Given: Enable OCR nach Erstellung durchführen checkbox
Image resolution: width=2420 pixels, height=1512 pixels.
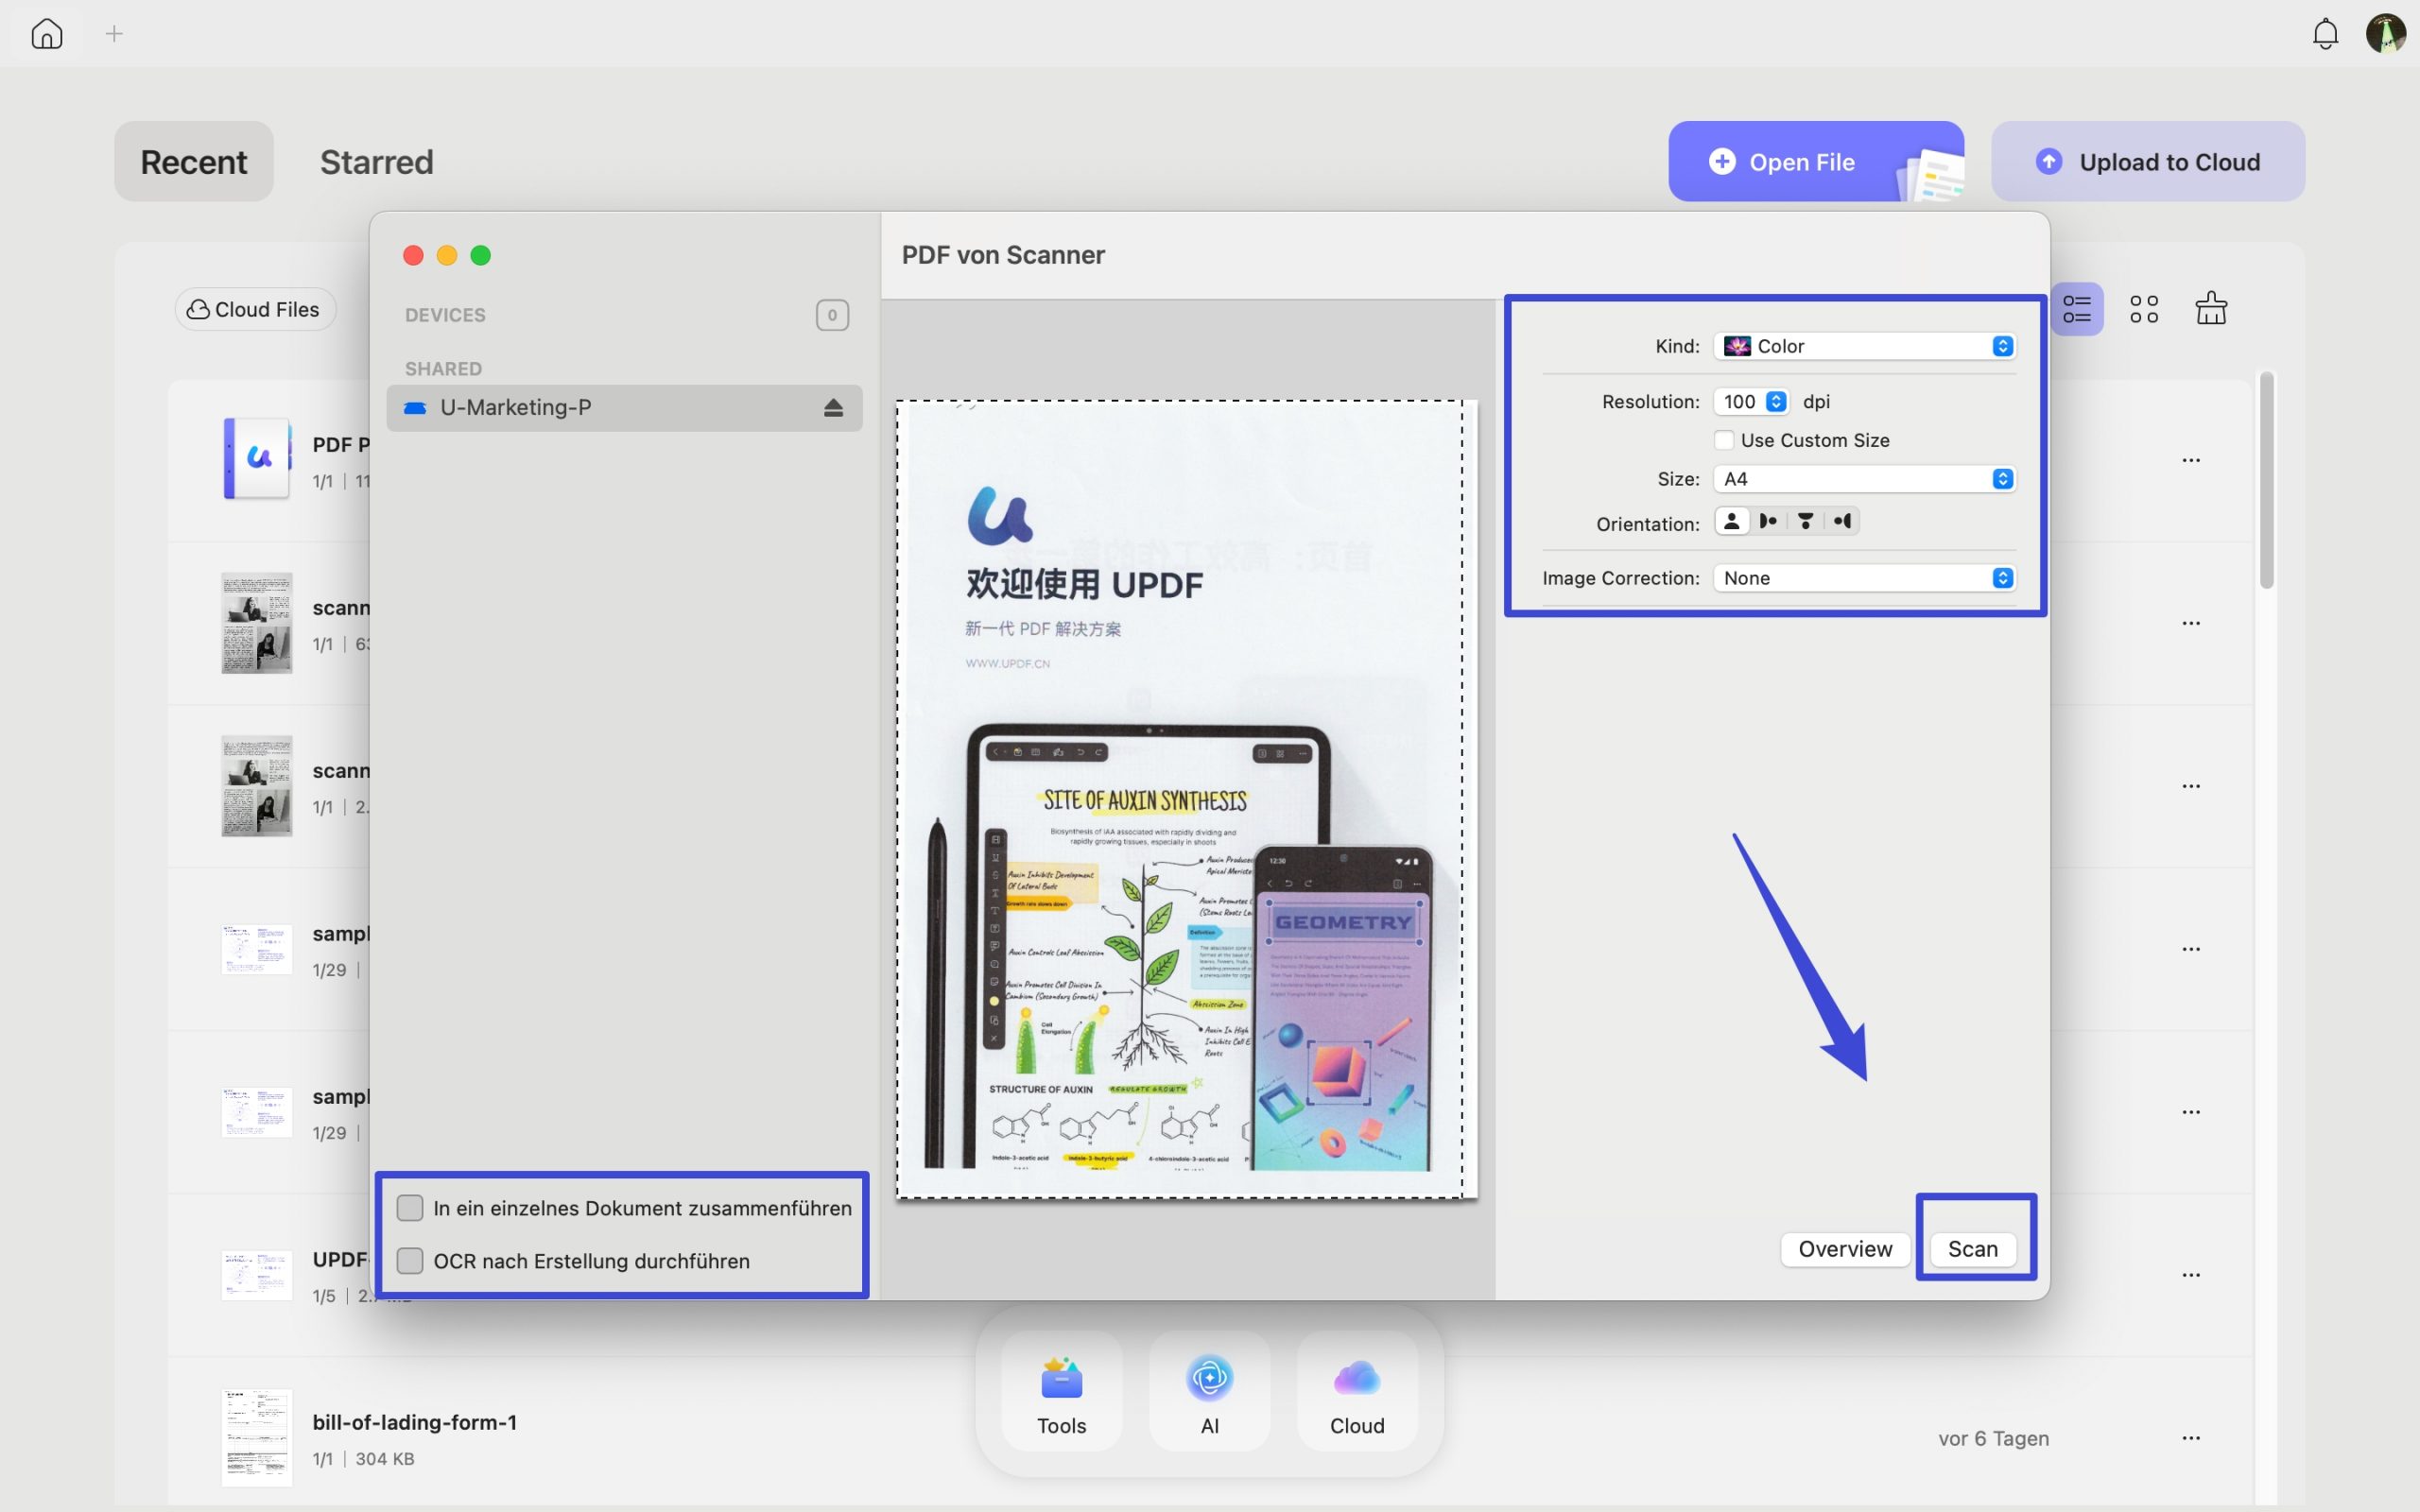Looking at the screenshot, I should tap(410, 1261).
